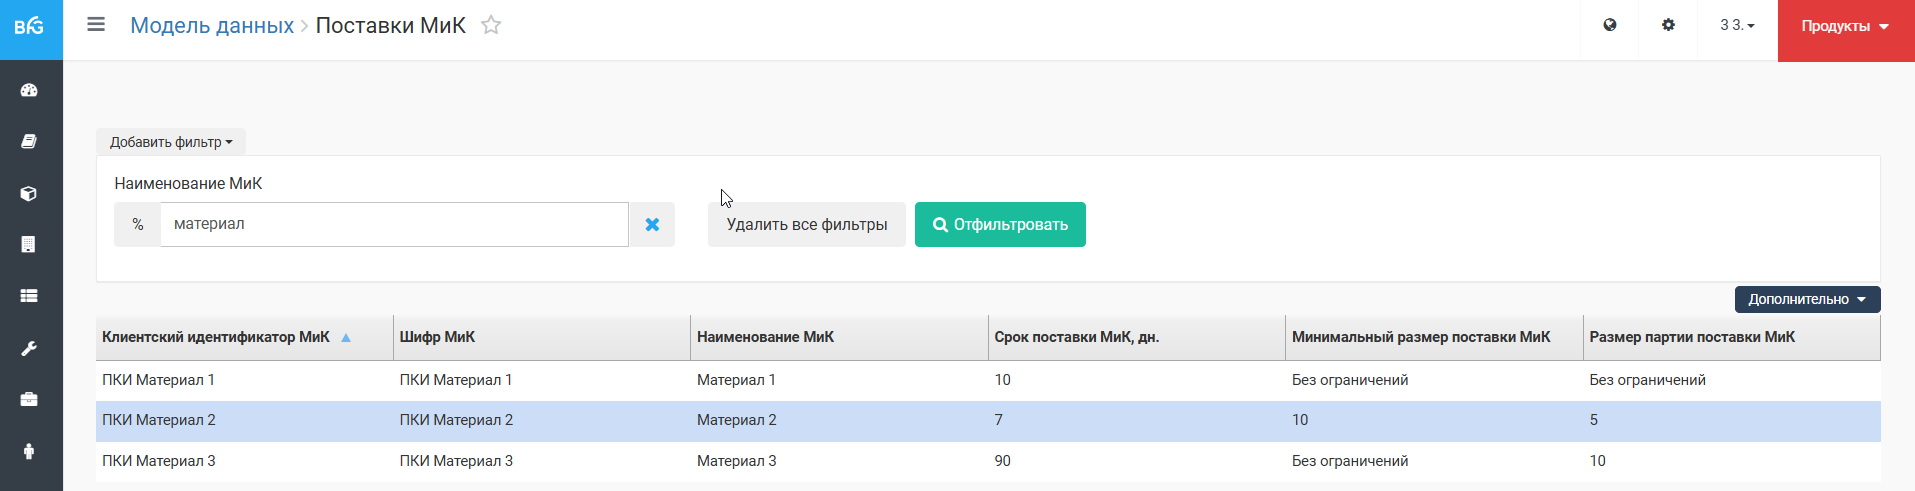1915x491 pixels.
Task: Expand the red Продукты dropdown
Action: (x=1845, y=27)
